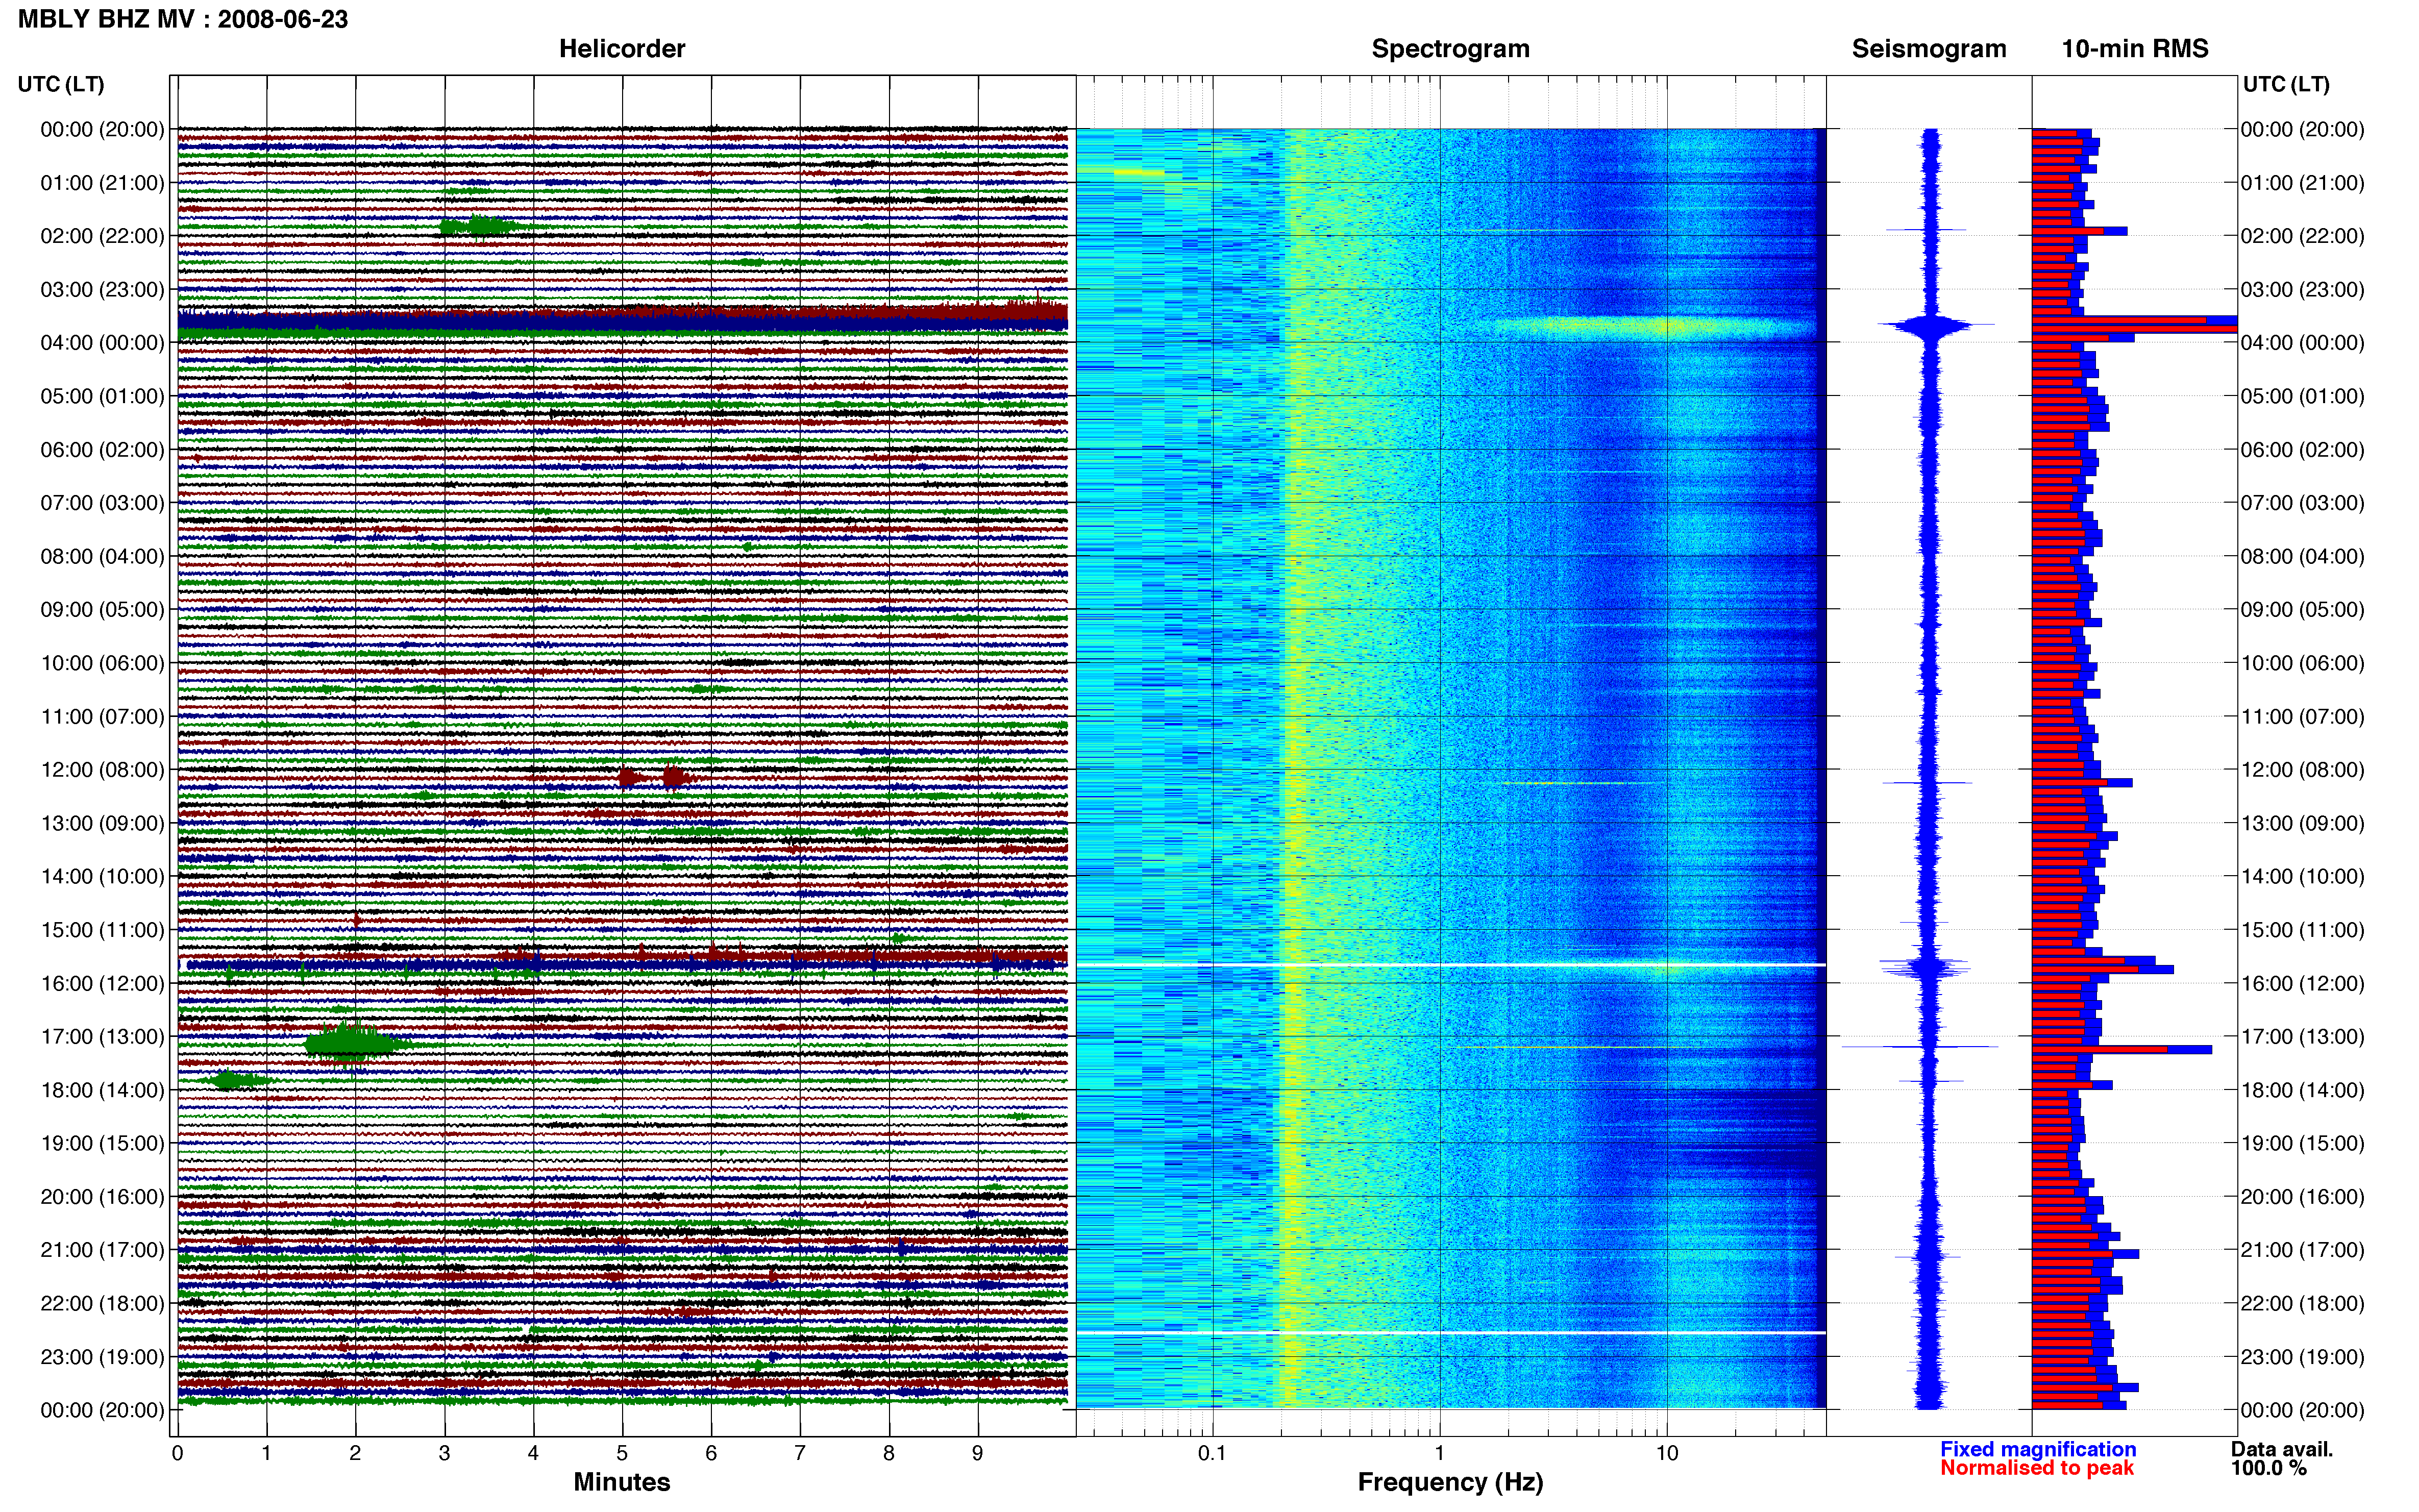The image size is (2419, 1512).
Task: Click the 'Minutes' x-axis label
Action: (622, 1482)
